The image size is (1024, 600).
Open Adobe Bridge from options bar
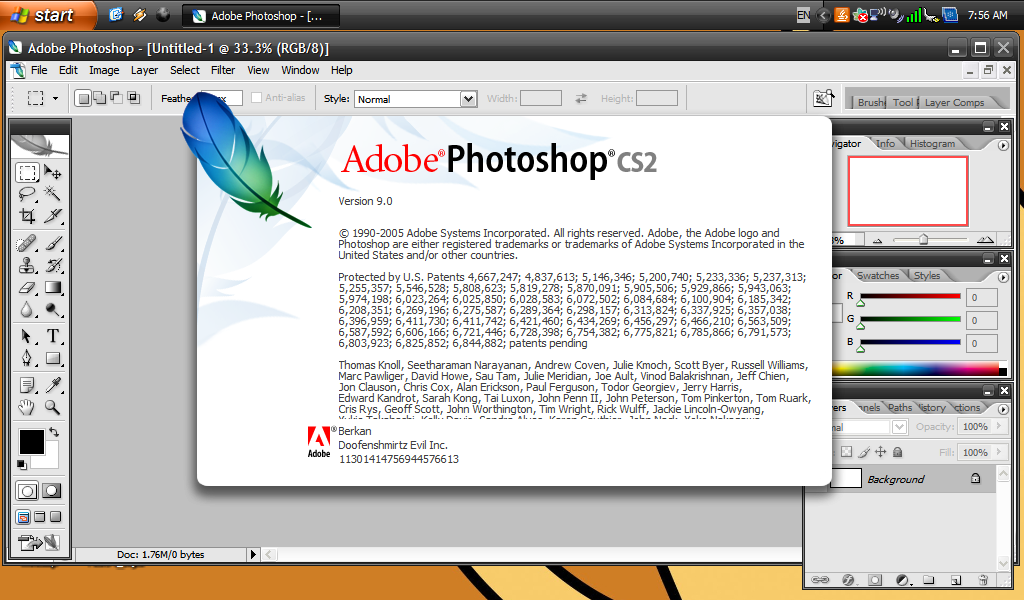[x=824, y=99]
